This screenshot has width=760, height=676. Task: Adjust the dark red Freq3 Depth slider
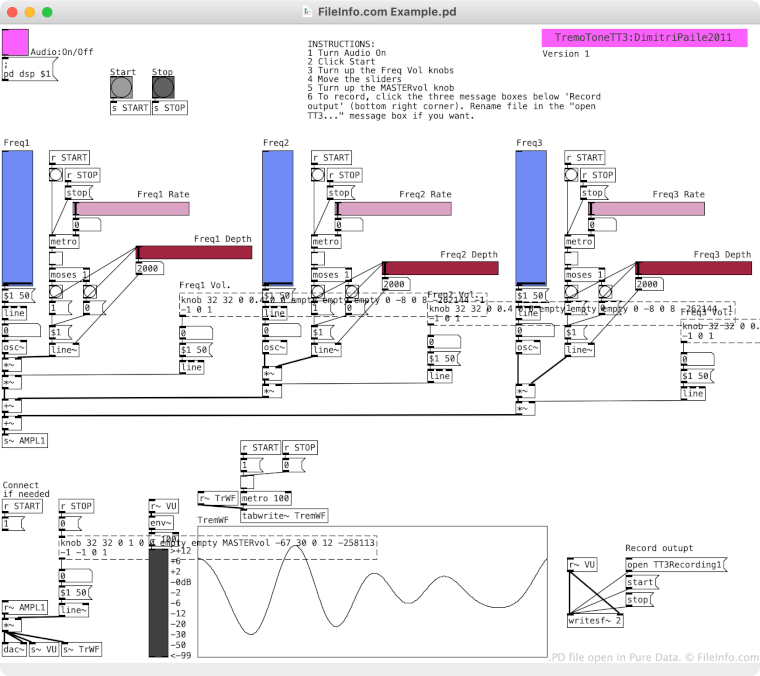tap(694, 268)
